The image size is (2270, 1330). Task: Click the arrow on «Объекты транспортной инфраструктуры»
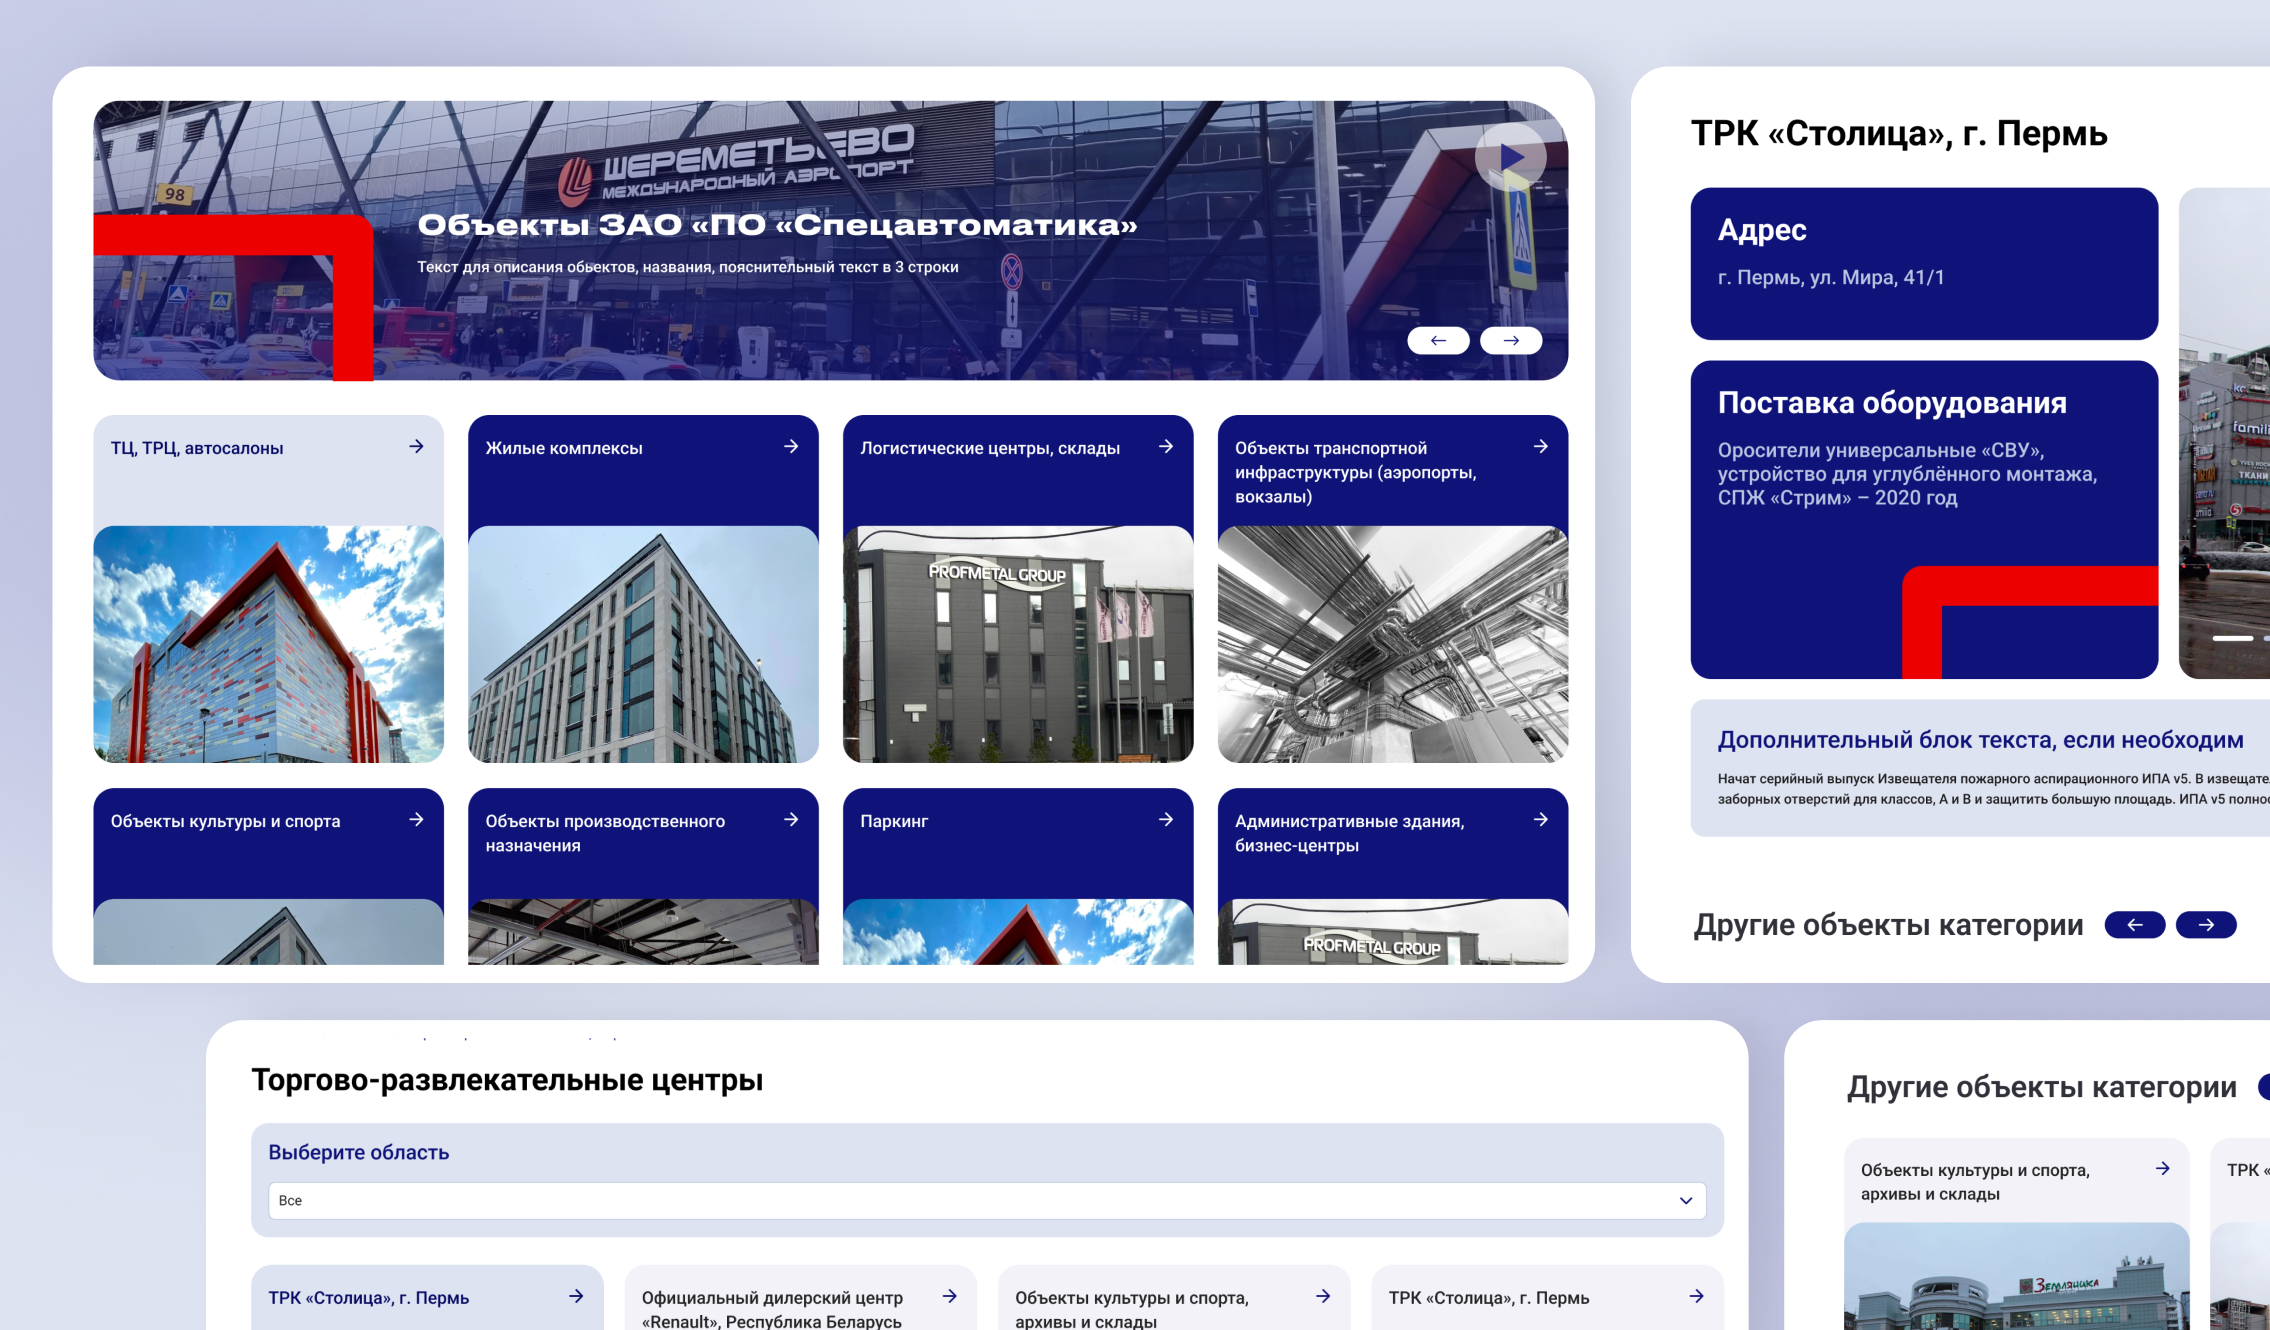(1540, 447)
